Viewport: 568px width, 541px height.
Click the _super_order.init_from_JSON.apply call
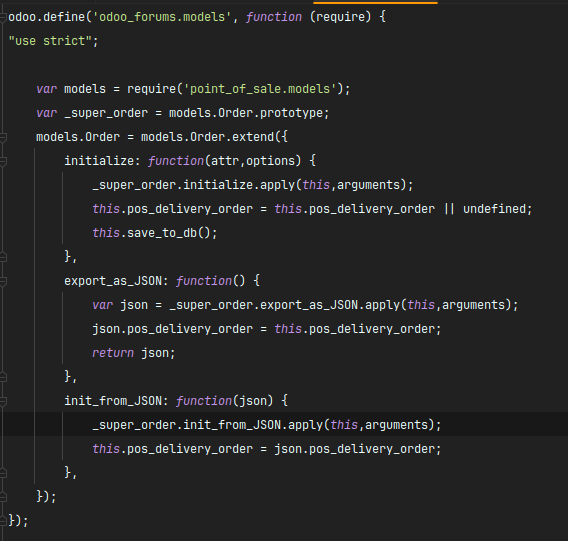point(267,425)
